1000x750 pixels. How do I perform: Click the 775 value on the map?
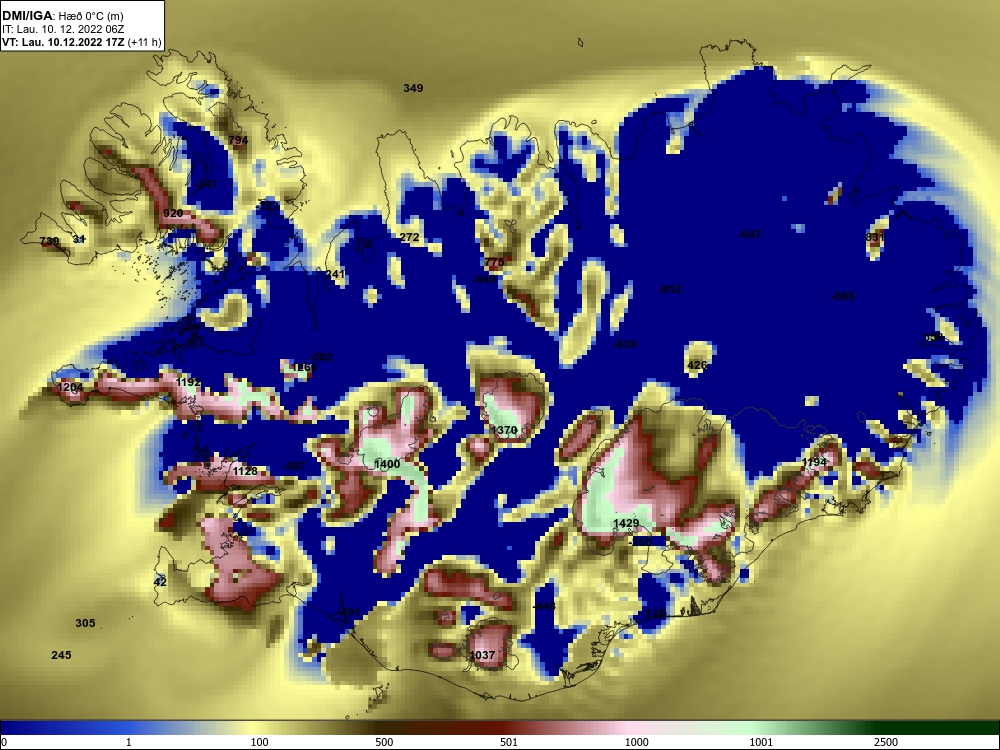494,261
